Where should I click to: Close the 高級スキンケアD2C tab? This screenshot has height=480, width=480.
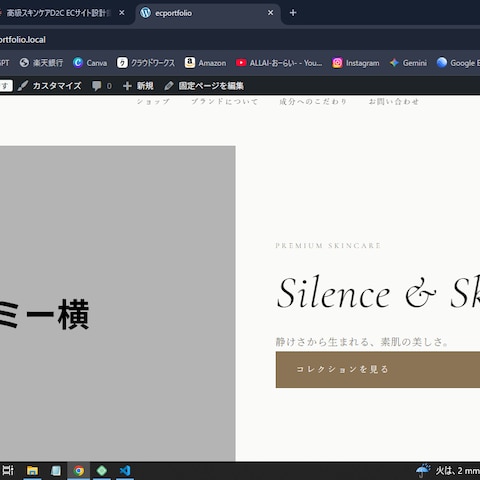pos(122,13)
